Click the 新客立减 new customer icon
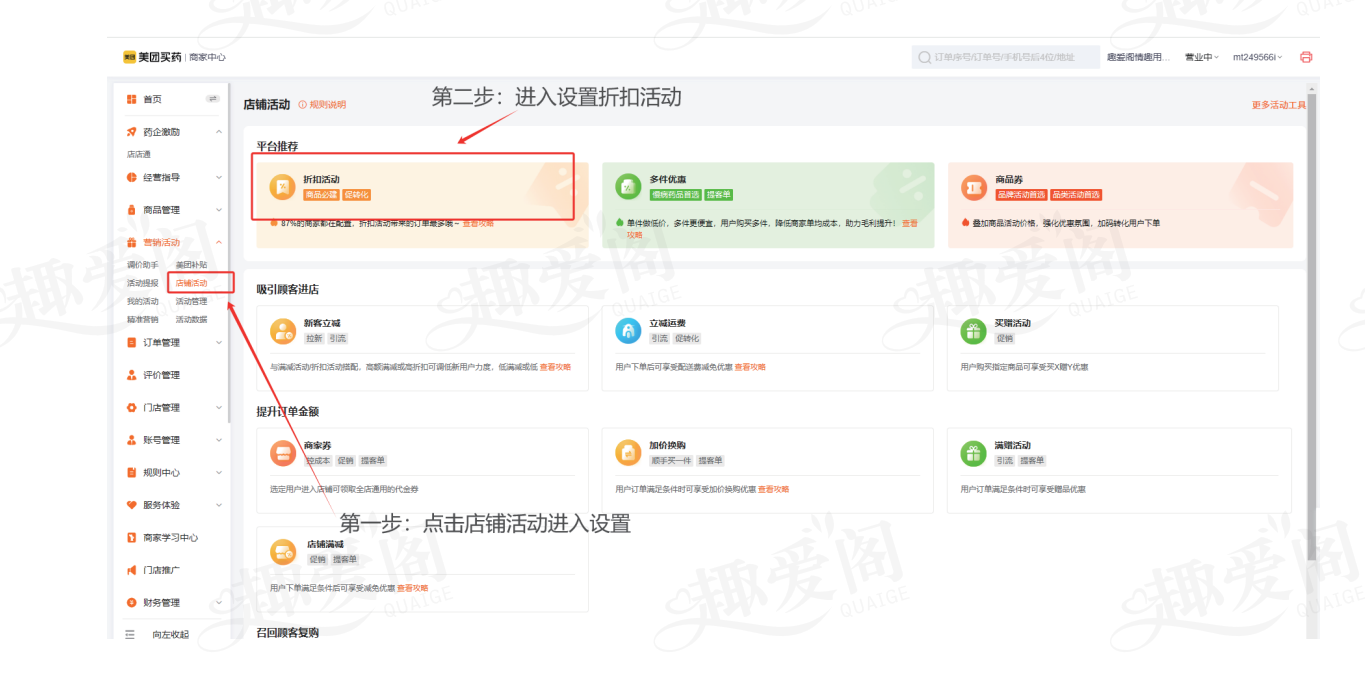The width and height of the screenshot is (1365, 696). point(283,331)
